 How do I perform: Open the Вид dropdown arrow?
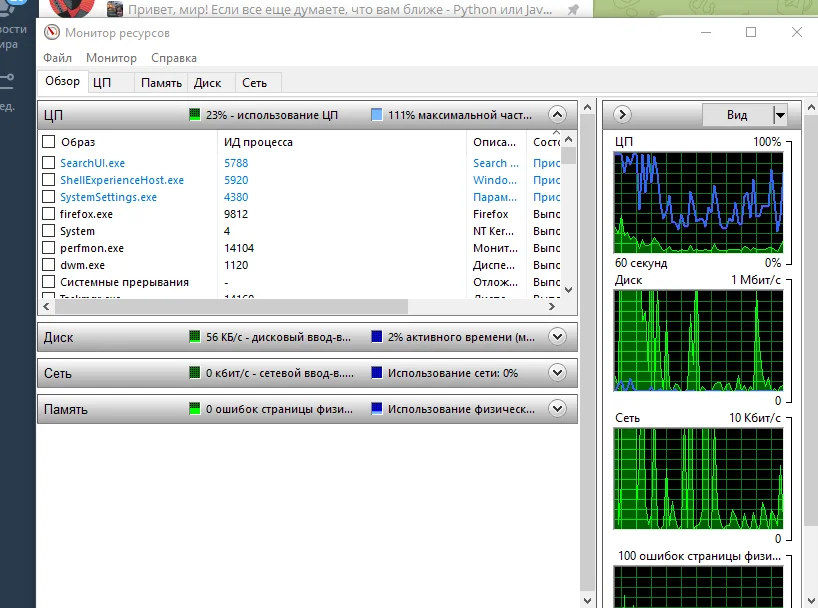click(x=780, y=115)
